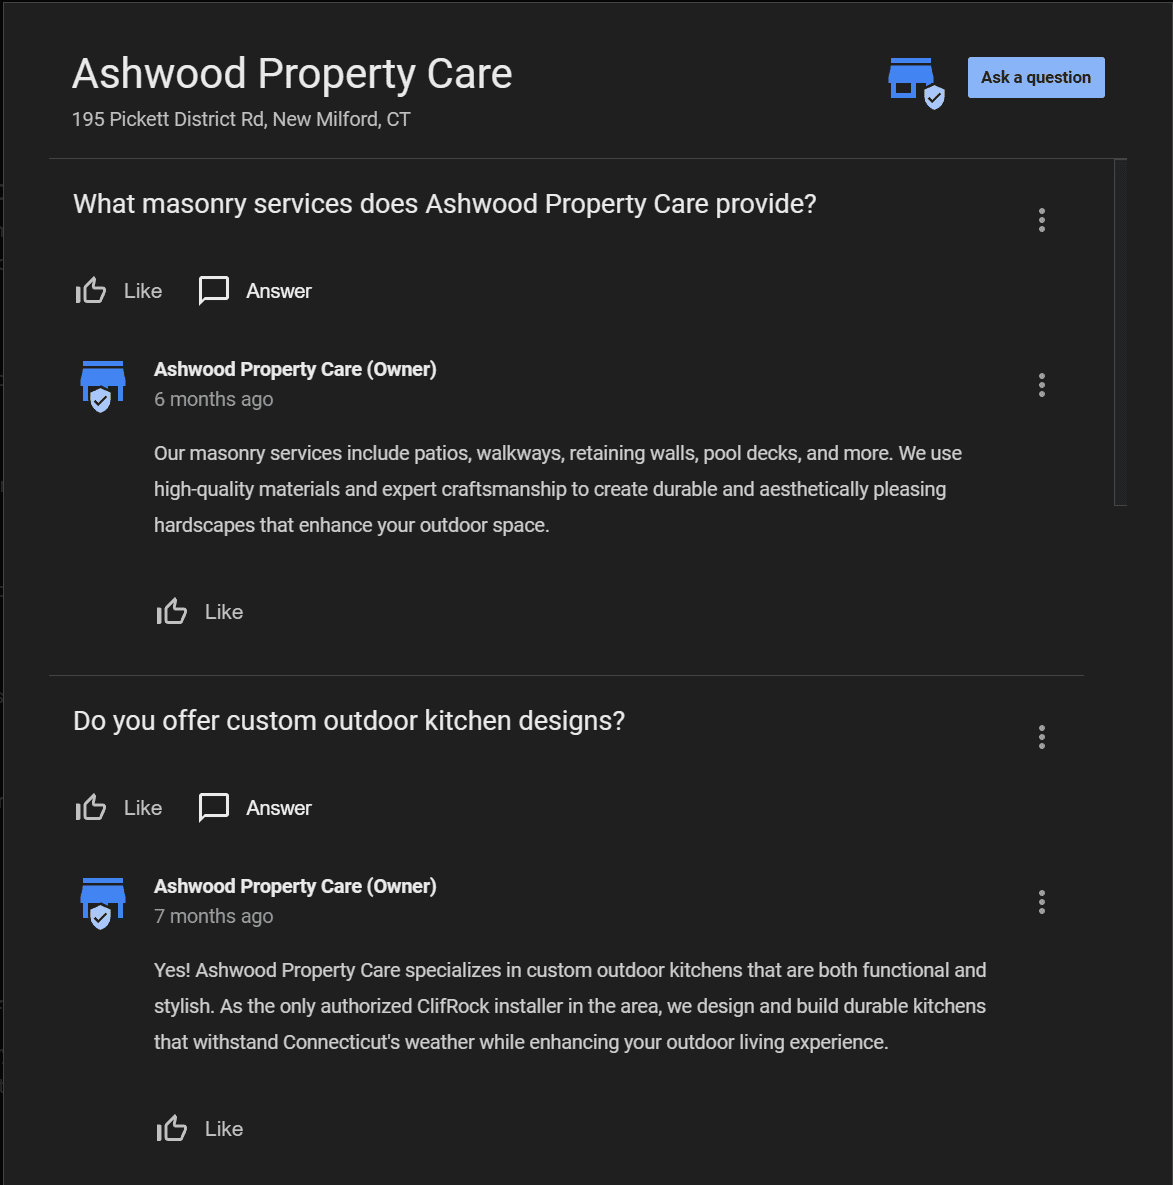Click owner avatar beside the outdoor kitchen answer
This screenshot has width=1173, height=1185.
click(102, 903)
